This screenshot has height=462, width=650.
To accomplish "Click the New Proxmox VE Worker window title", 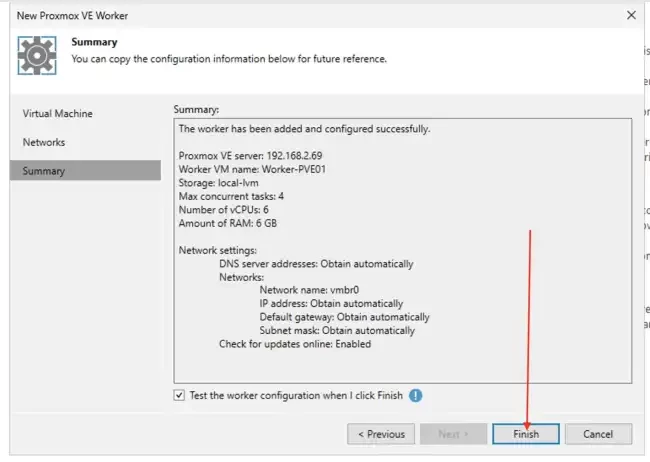I will click(72, 15).
